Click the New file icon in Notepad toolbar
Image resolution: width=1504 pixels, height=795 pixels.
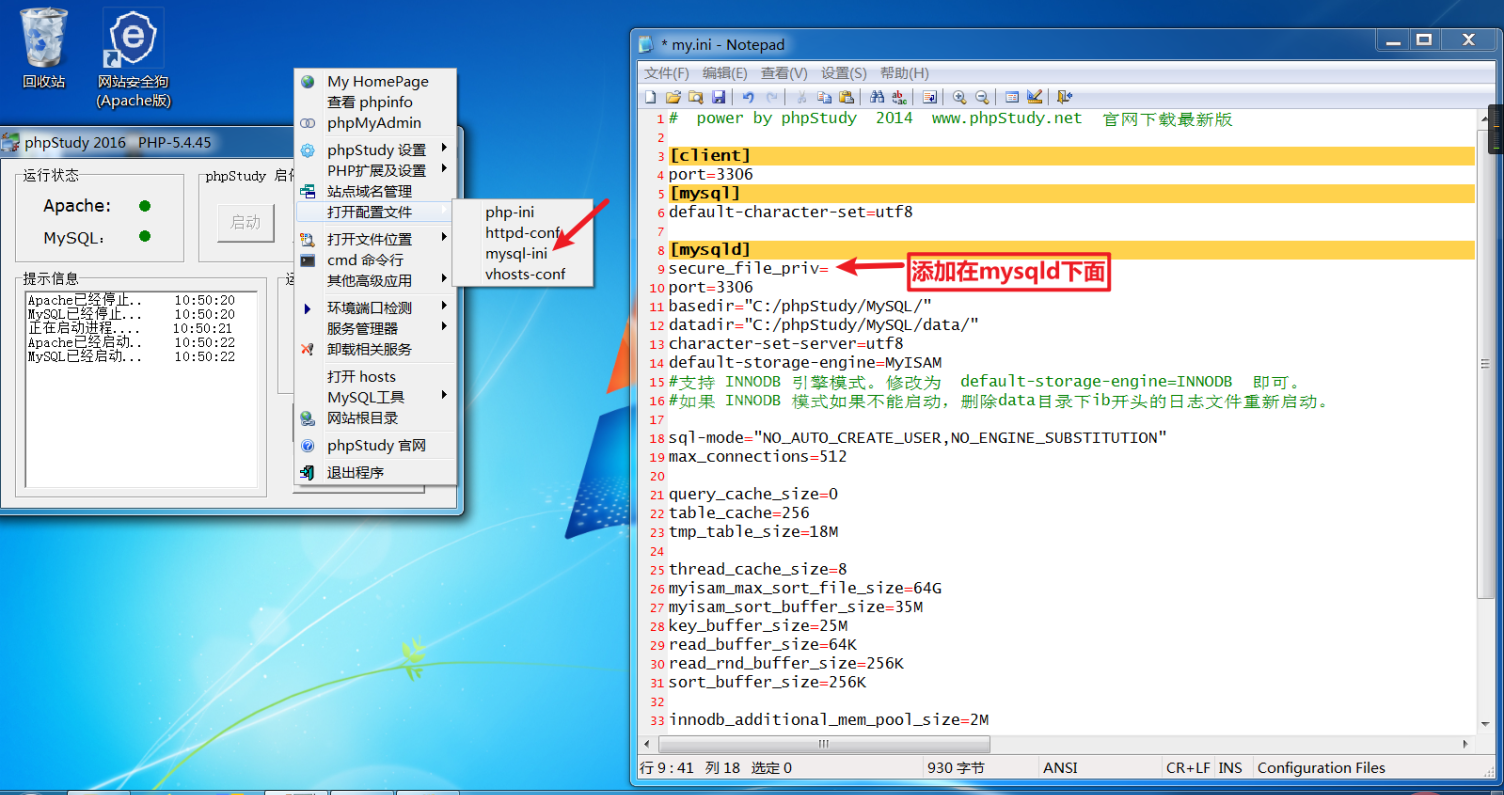pos(650,97)
